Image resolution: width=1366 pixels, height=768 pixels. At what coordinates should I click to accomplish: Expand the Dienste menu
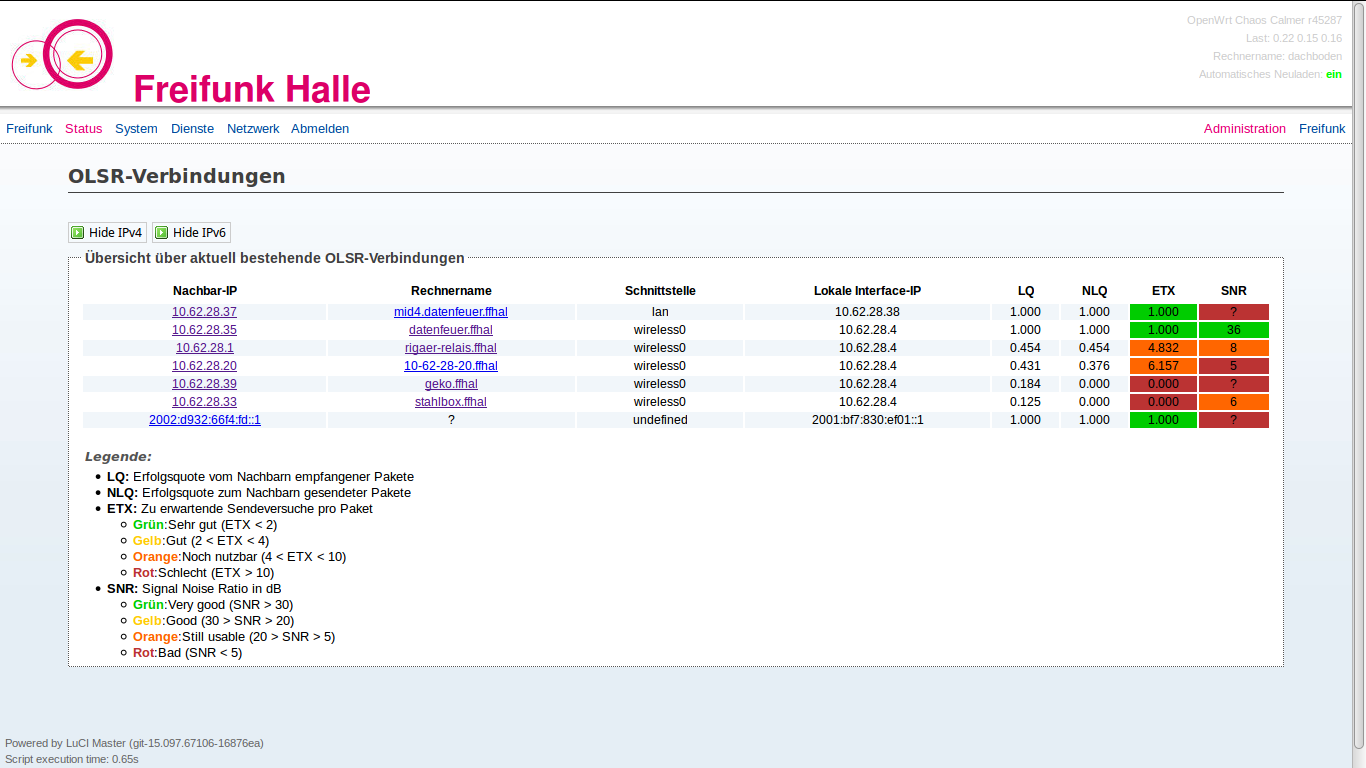192,129
